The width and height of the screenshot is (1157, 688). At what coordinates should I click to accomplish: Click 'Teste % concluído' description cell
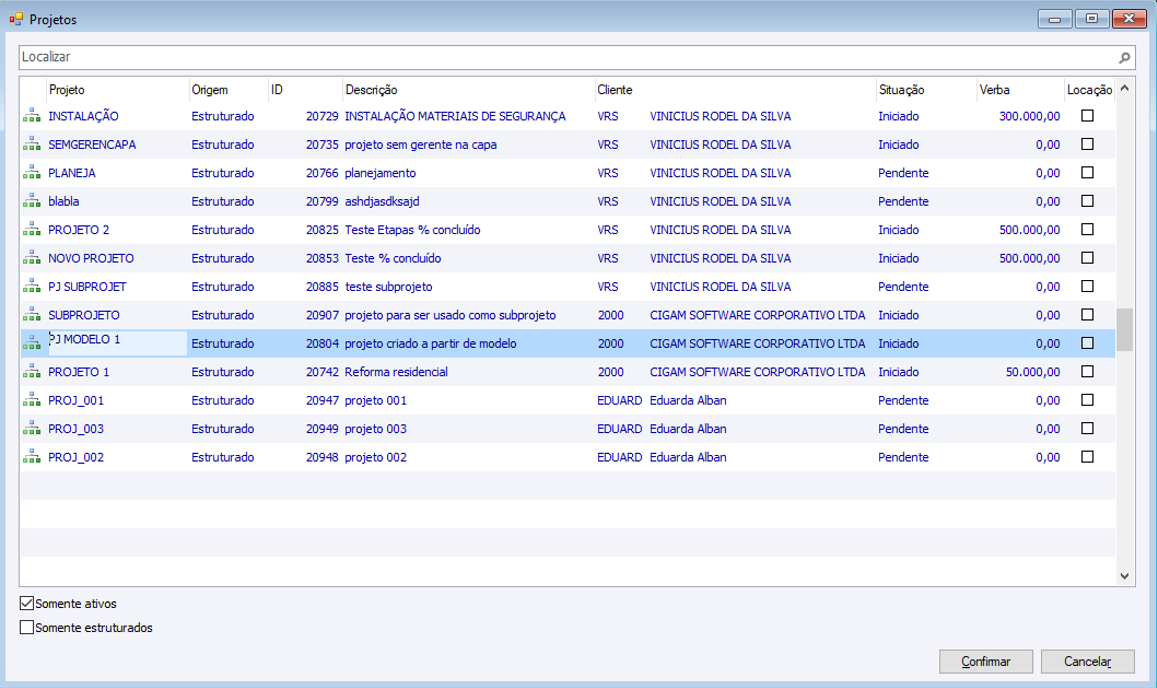(x=393, y=258)
